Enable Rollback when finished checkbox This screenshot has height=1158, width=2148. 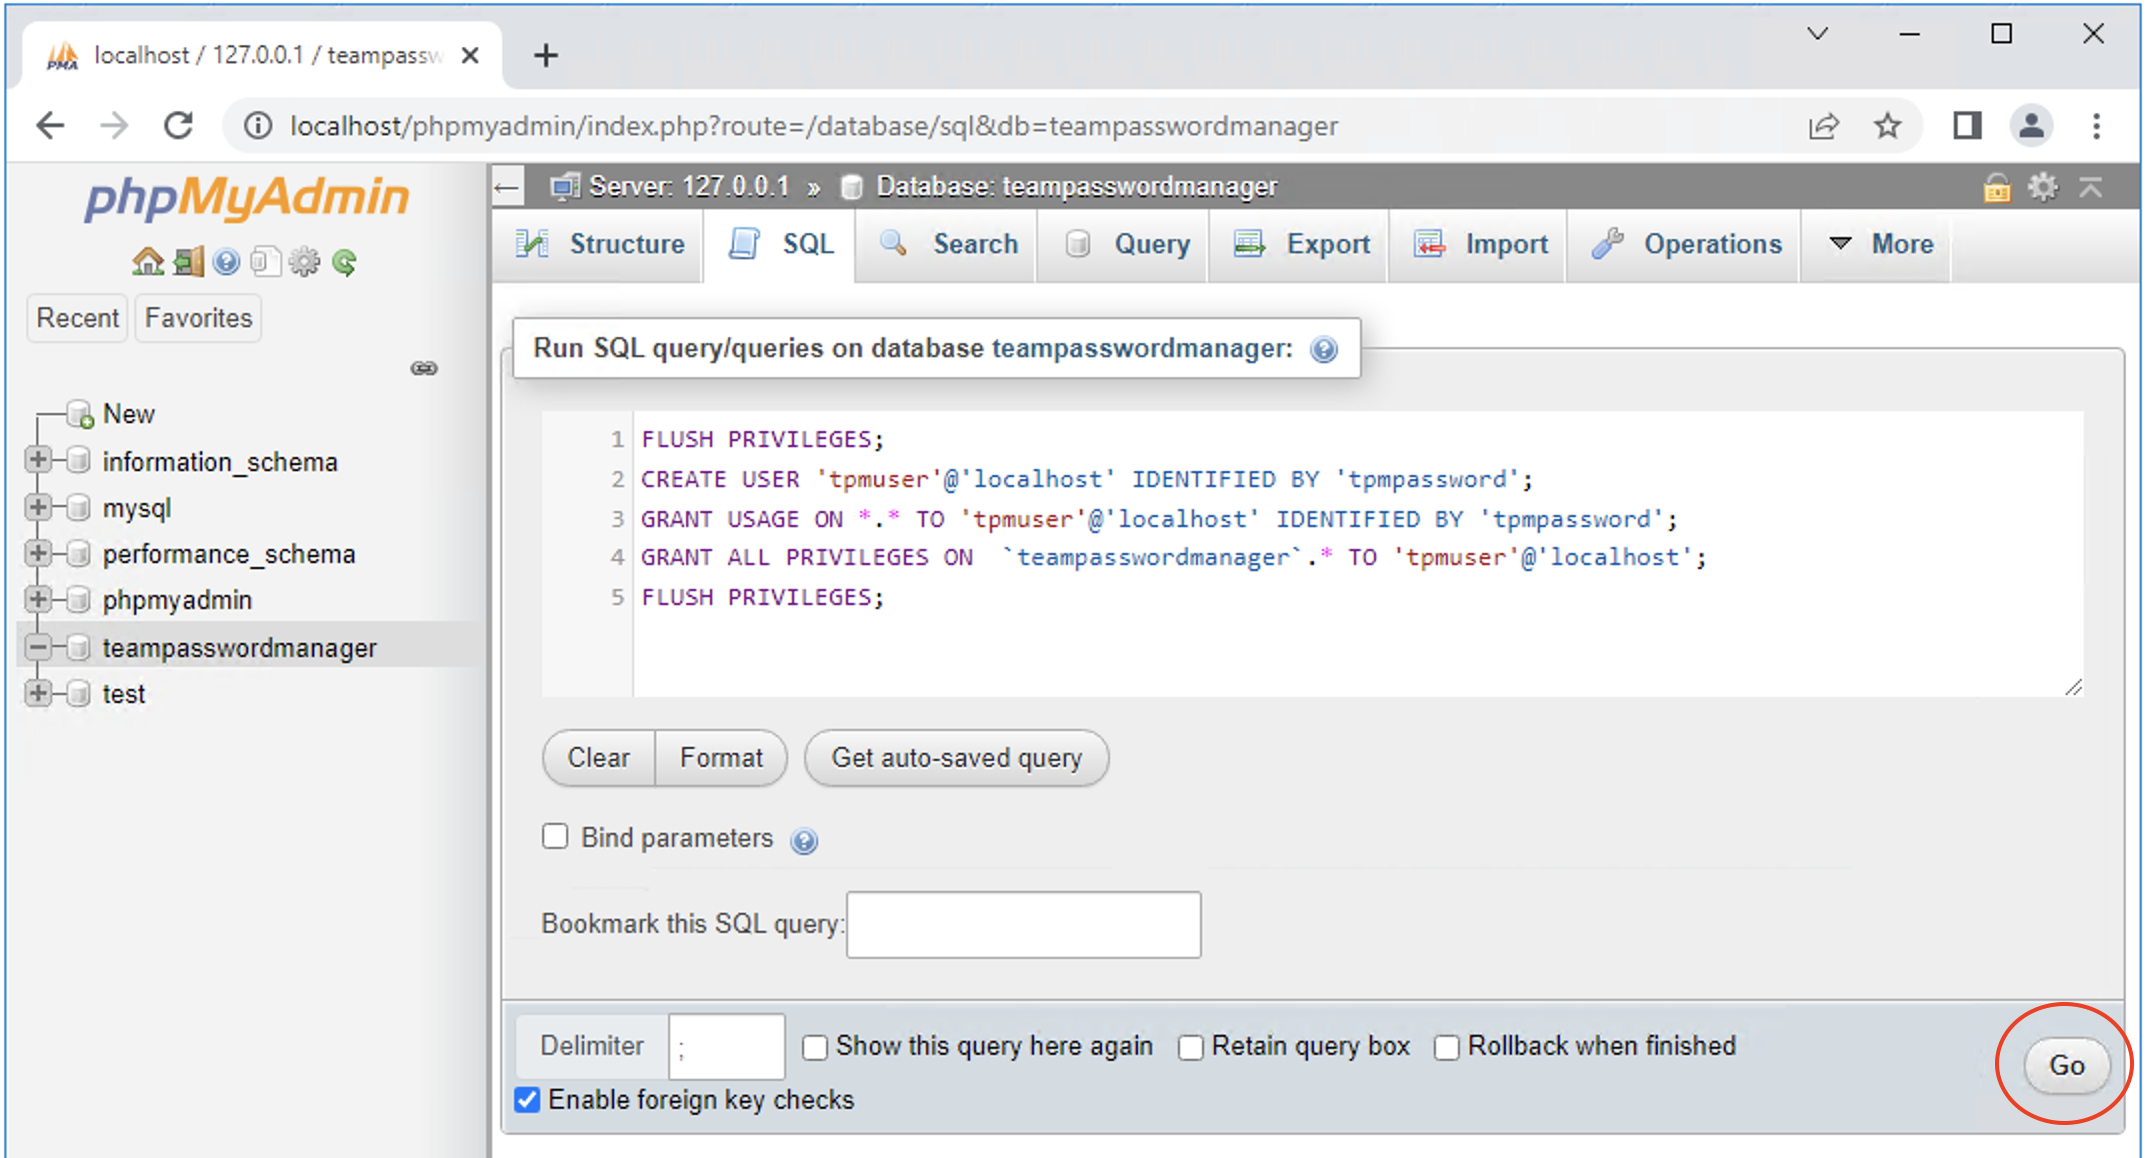1446,1047
